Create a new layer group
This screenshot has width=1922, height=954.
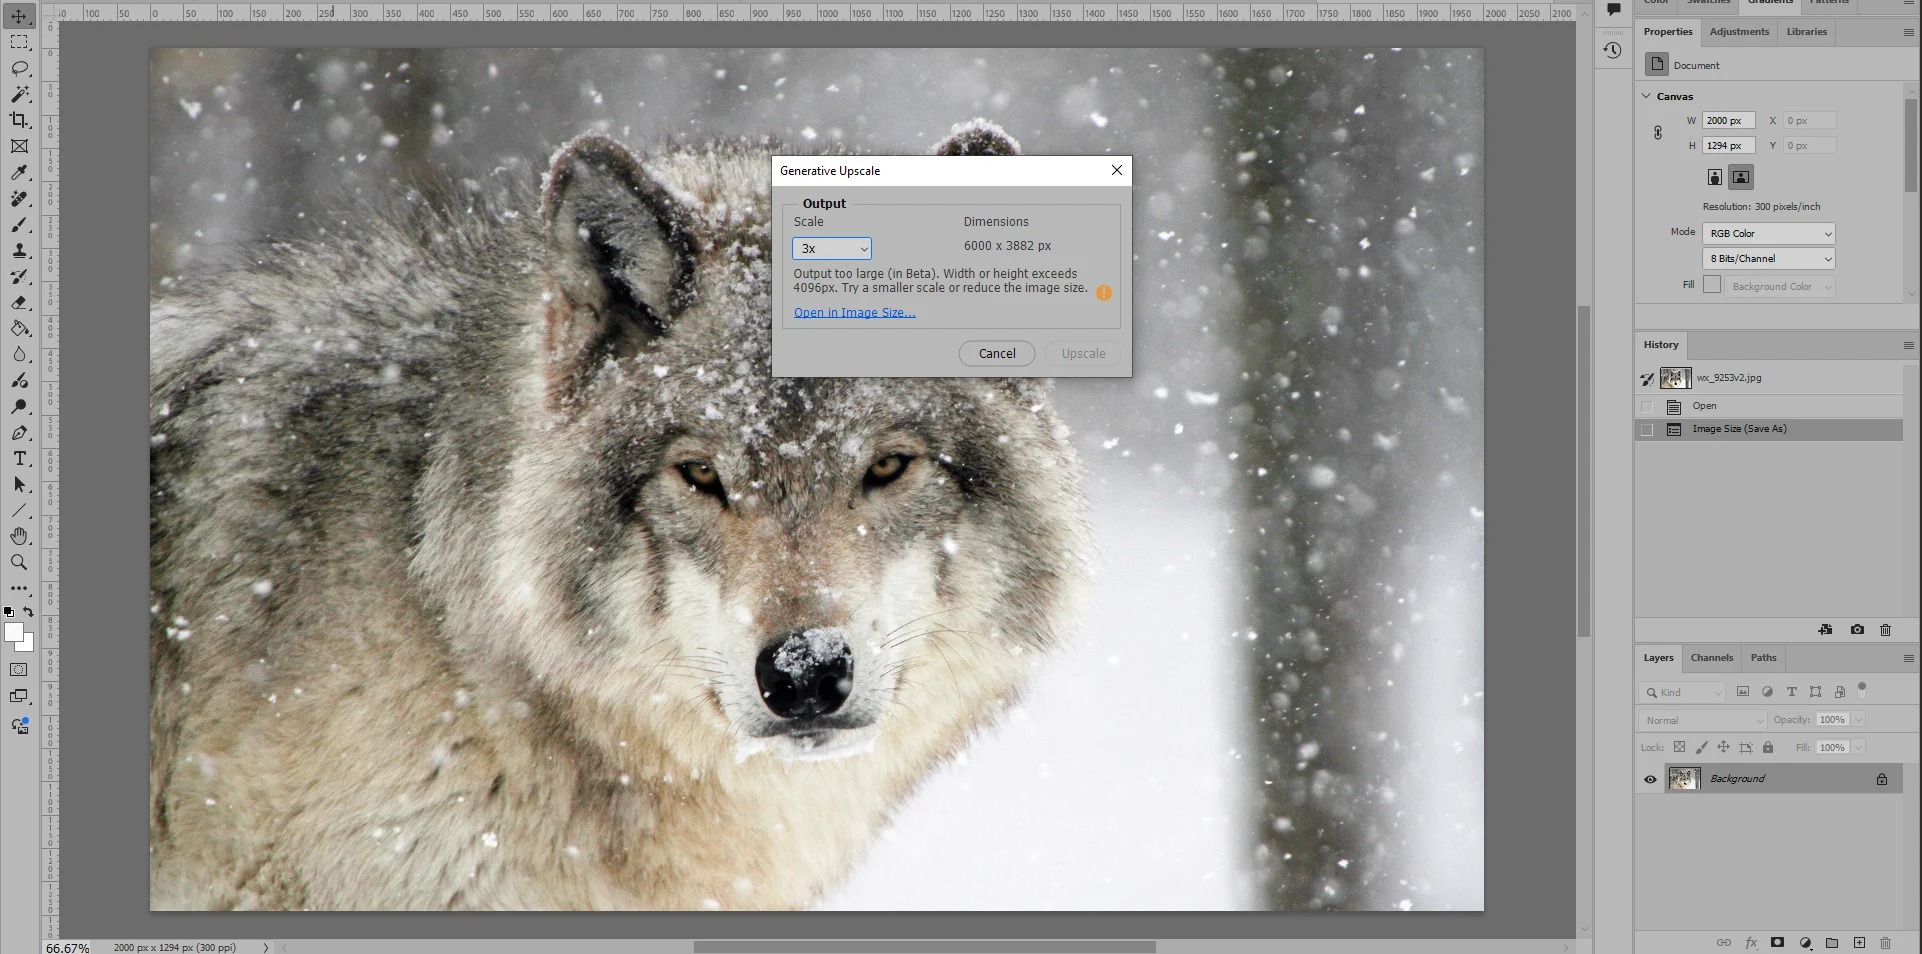tap(1832, 942)
